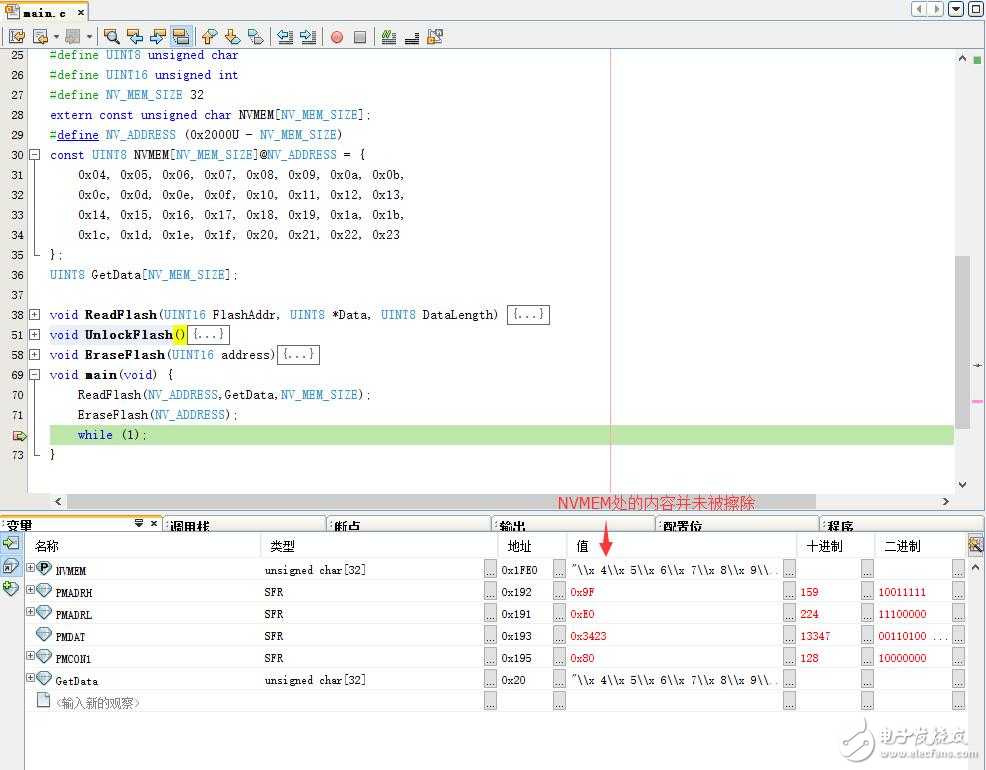Click the new watch diamond-plus side icon
Image resolution: width=986 pixels, height=770 pixels.
coord(11,589)
